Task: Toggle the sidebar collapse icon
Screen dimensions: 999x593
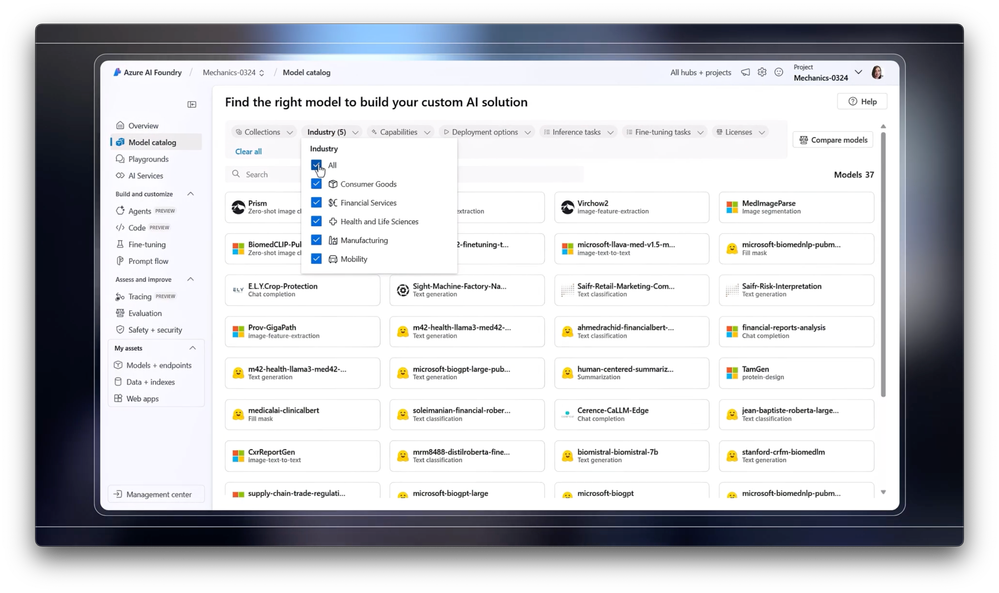Action: (x=192, y=104)
